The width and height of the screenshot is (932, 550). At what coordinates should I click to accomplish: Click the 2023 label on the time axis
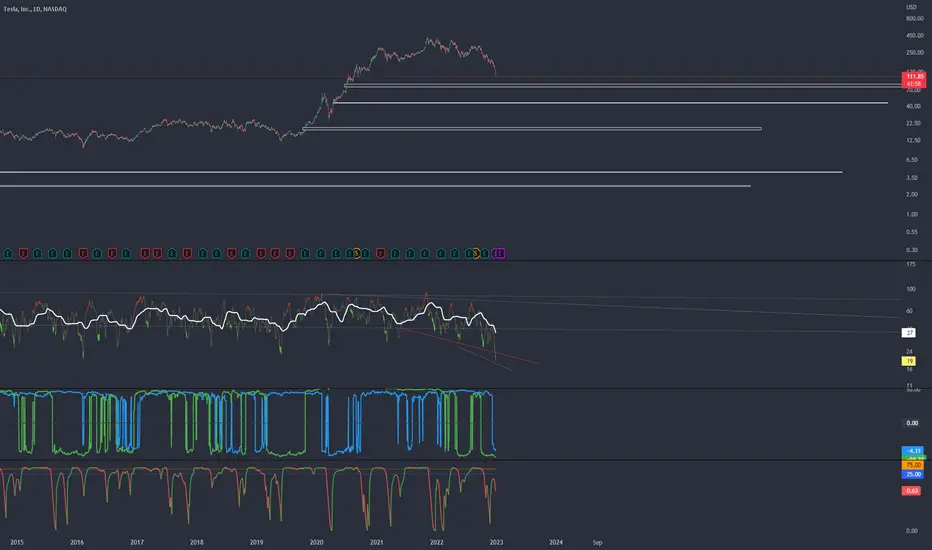coord(496,542)
